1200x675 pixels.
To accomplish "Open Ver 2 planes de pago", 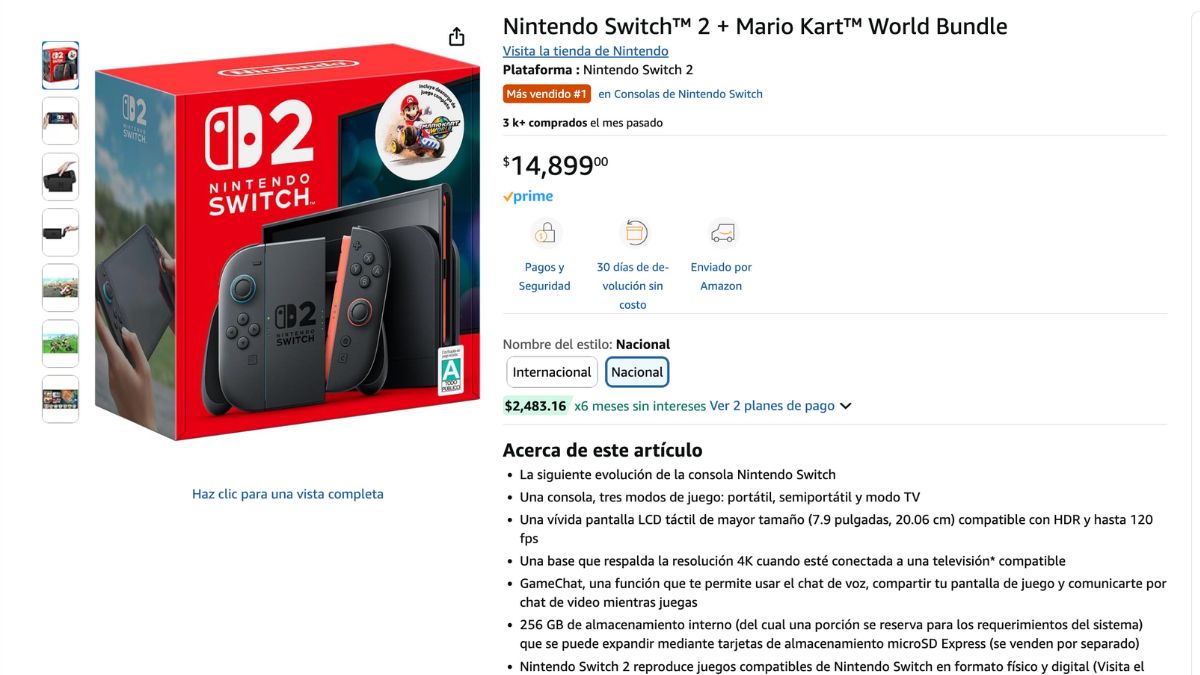I will click(x=772, y=406).
